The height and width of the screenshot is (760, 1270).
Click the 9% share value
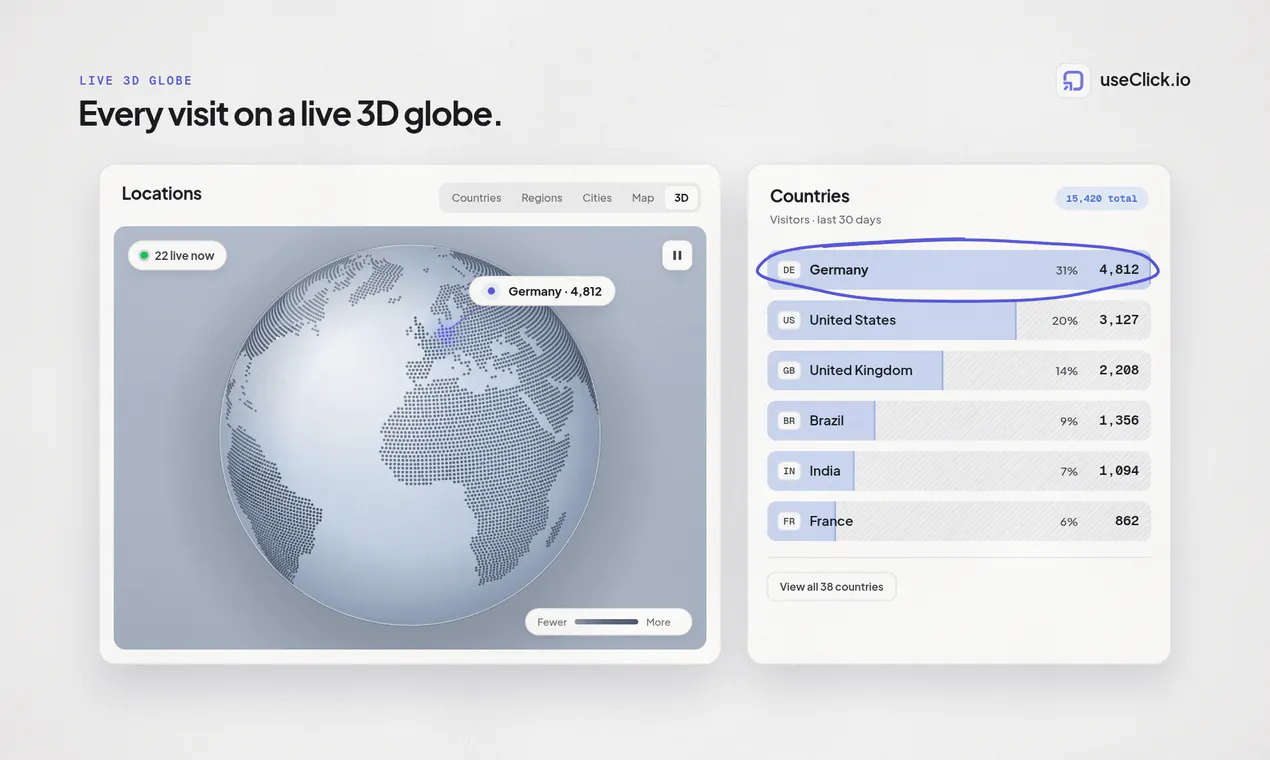point(1069,422)
